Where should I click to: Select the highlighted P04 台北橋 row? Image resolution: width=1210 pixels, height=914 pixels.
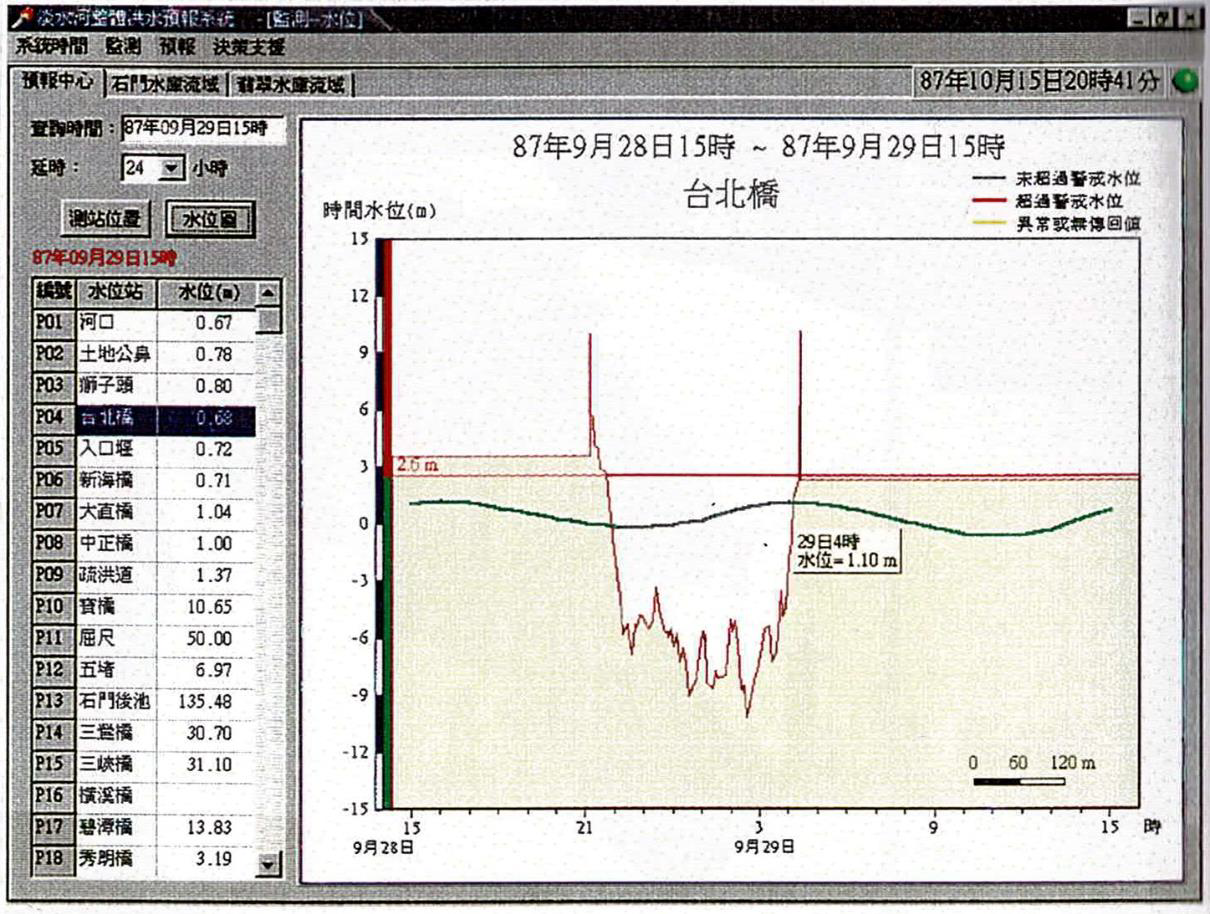click(143, 418)
